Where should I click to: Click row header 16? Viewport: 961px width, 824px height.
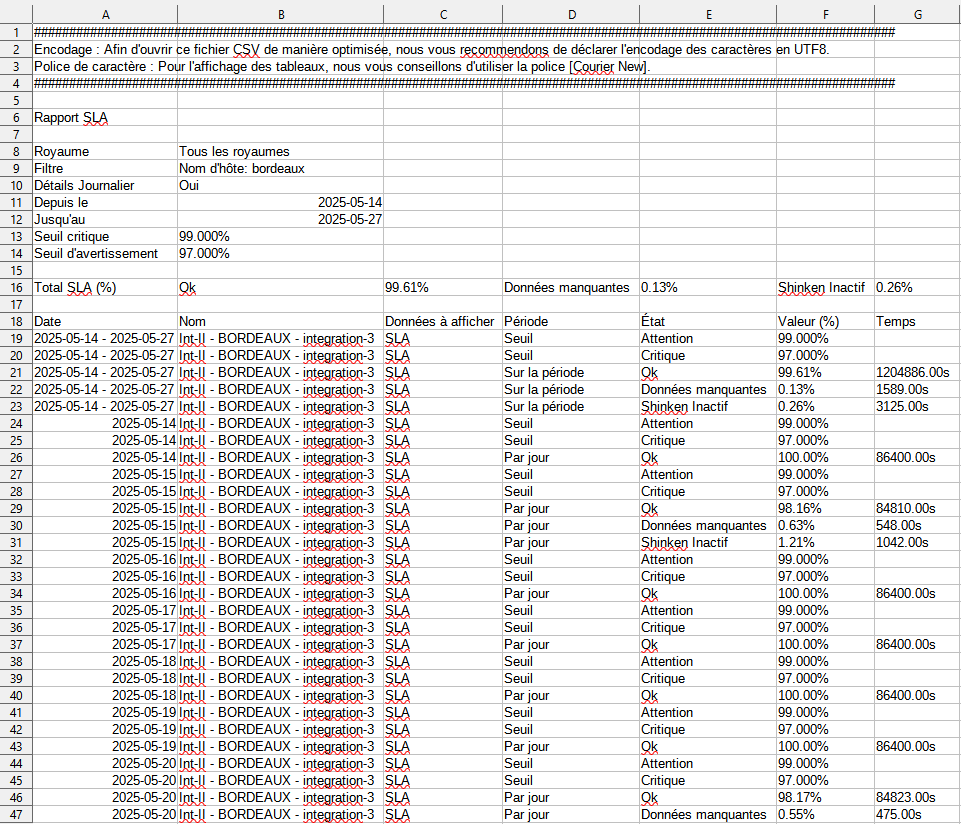(x=16, y=288)
